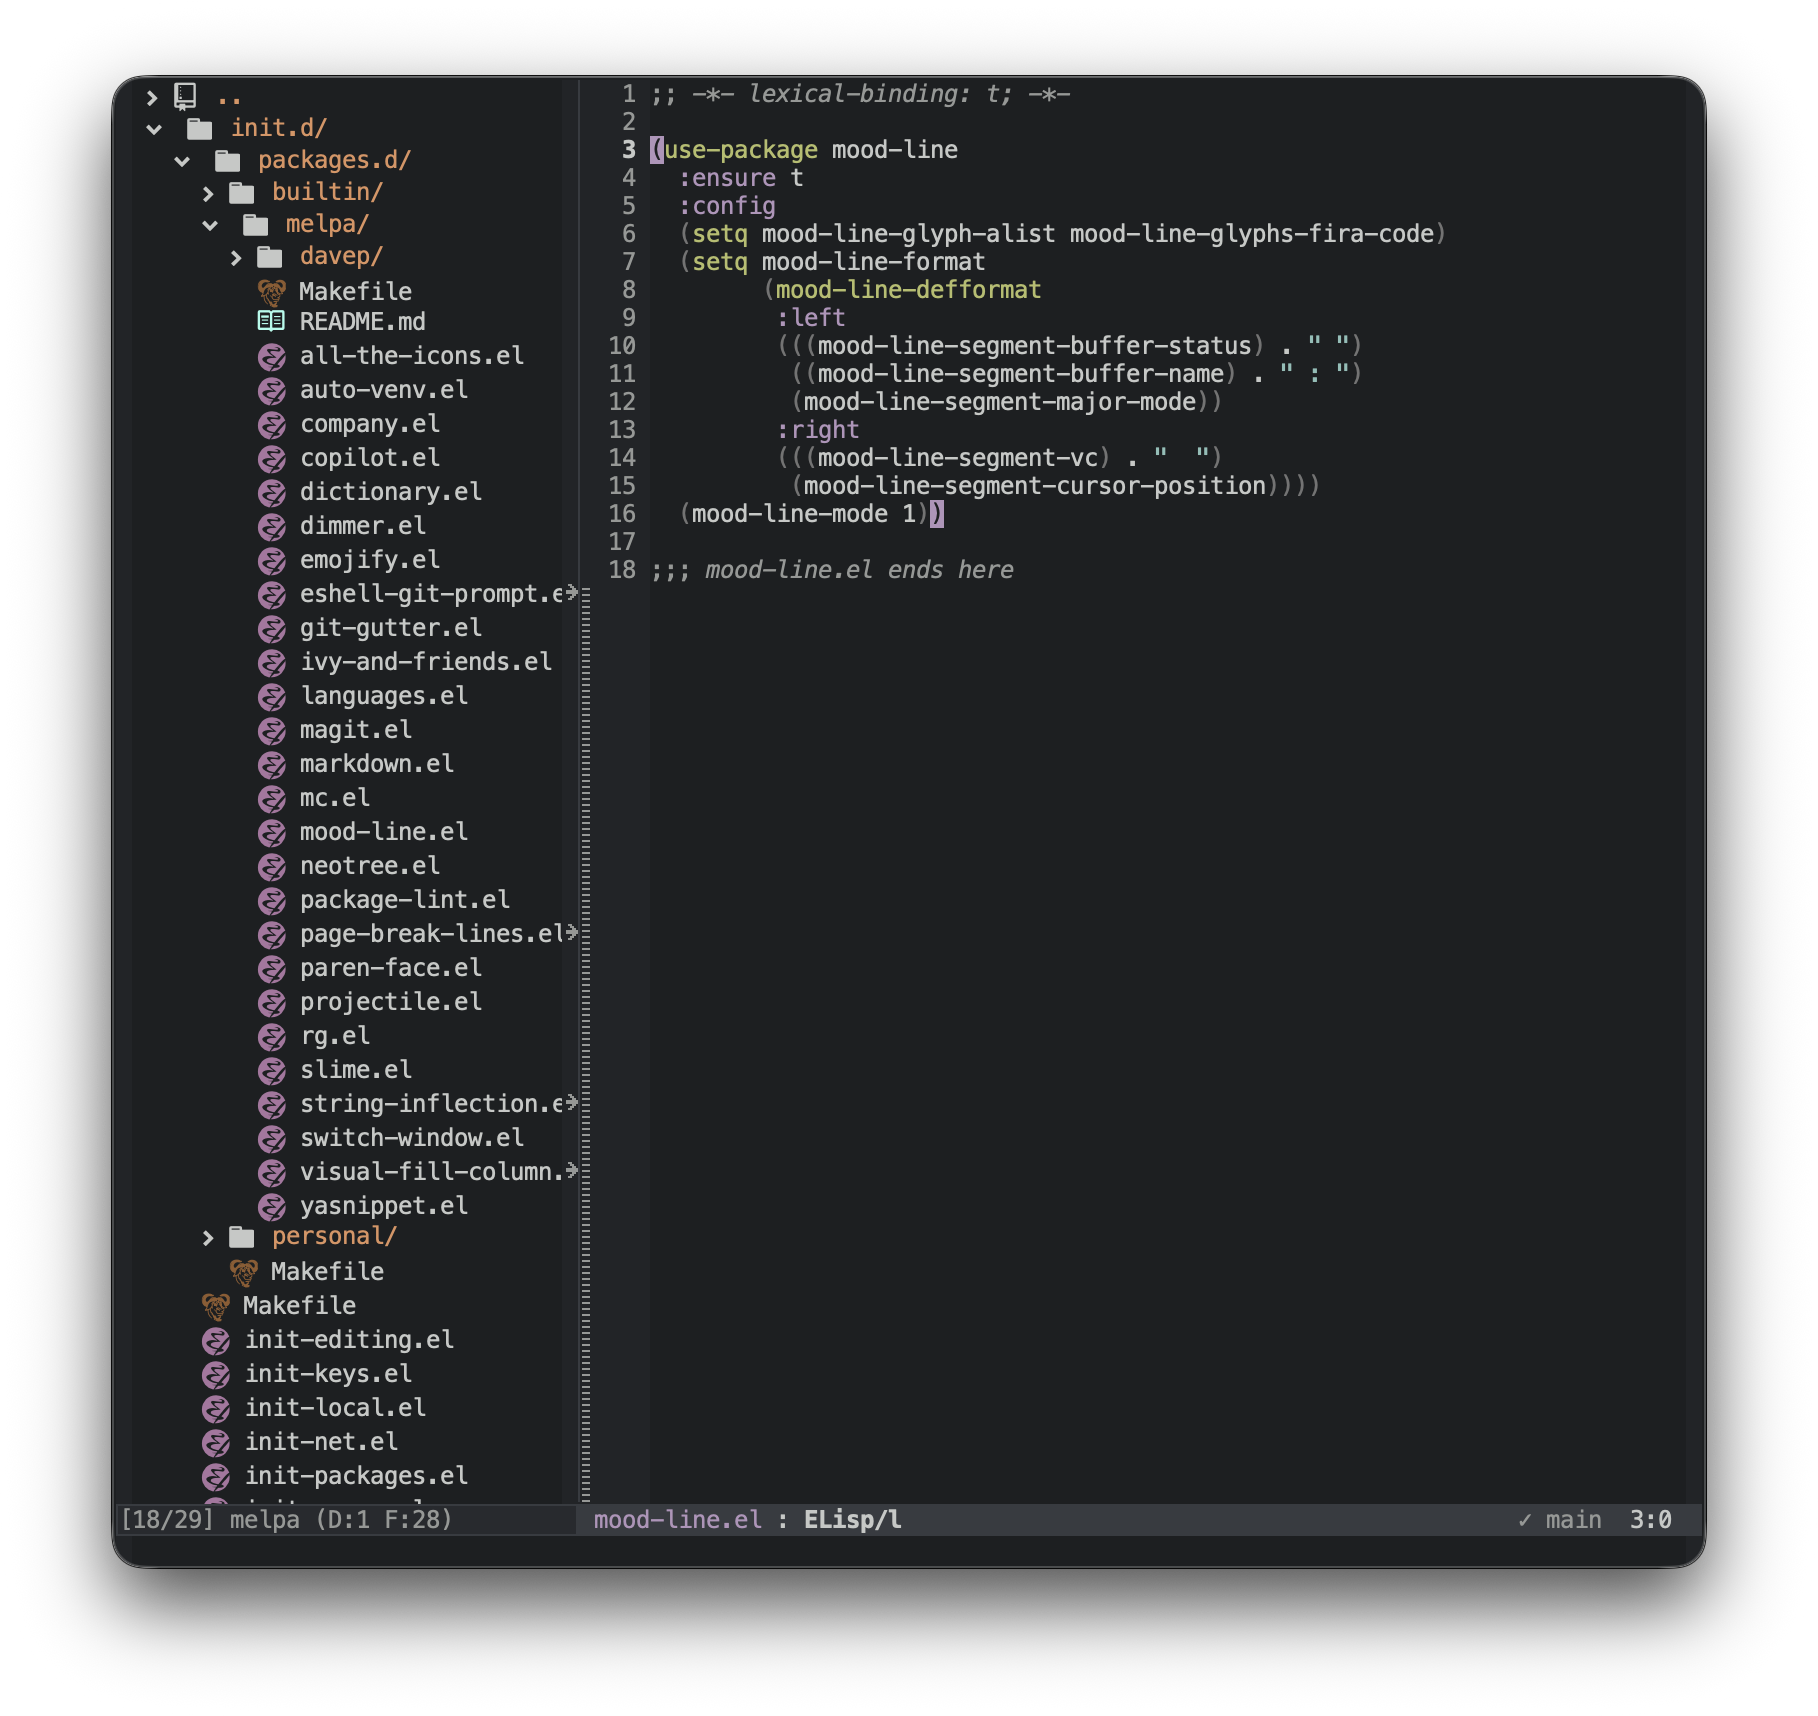This screenshot has width=1818, height=1716.
Task: Click the ELisp/l major mode indicator
Action: pyautogui.click(x=853, y=1520)
